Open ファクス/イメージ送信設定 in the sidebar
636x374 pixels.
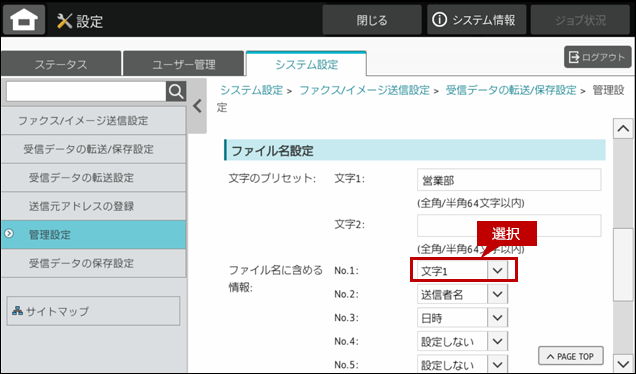93,120
